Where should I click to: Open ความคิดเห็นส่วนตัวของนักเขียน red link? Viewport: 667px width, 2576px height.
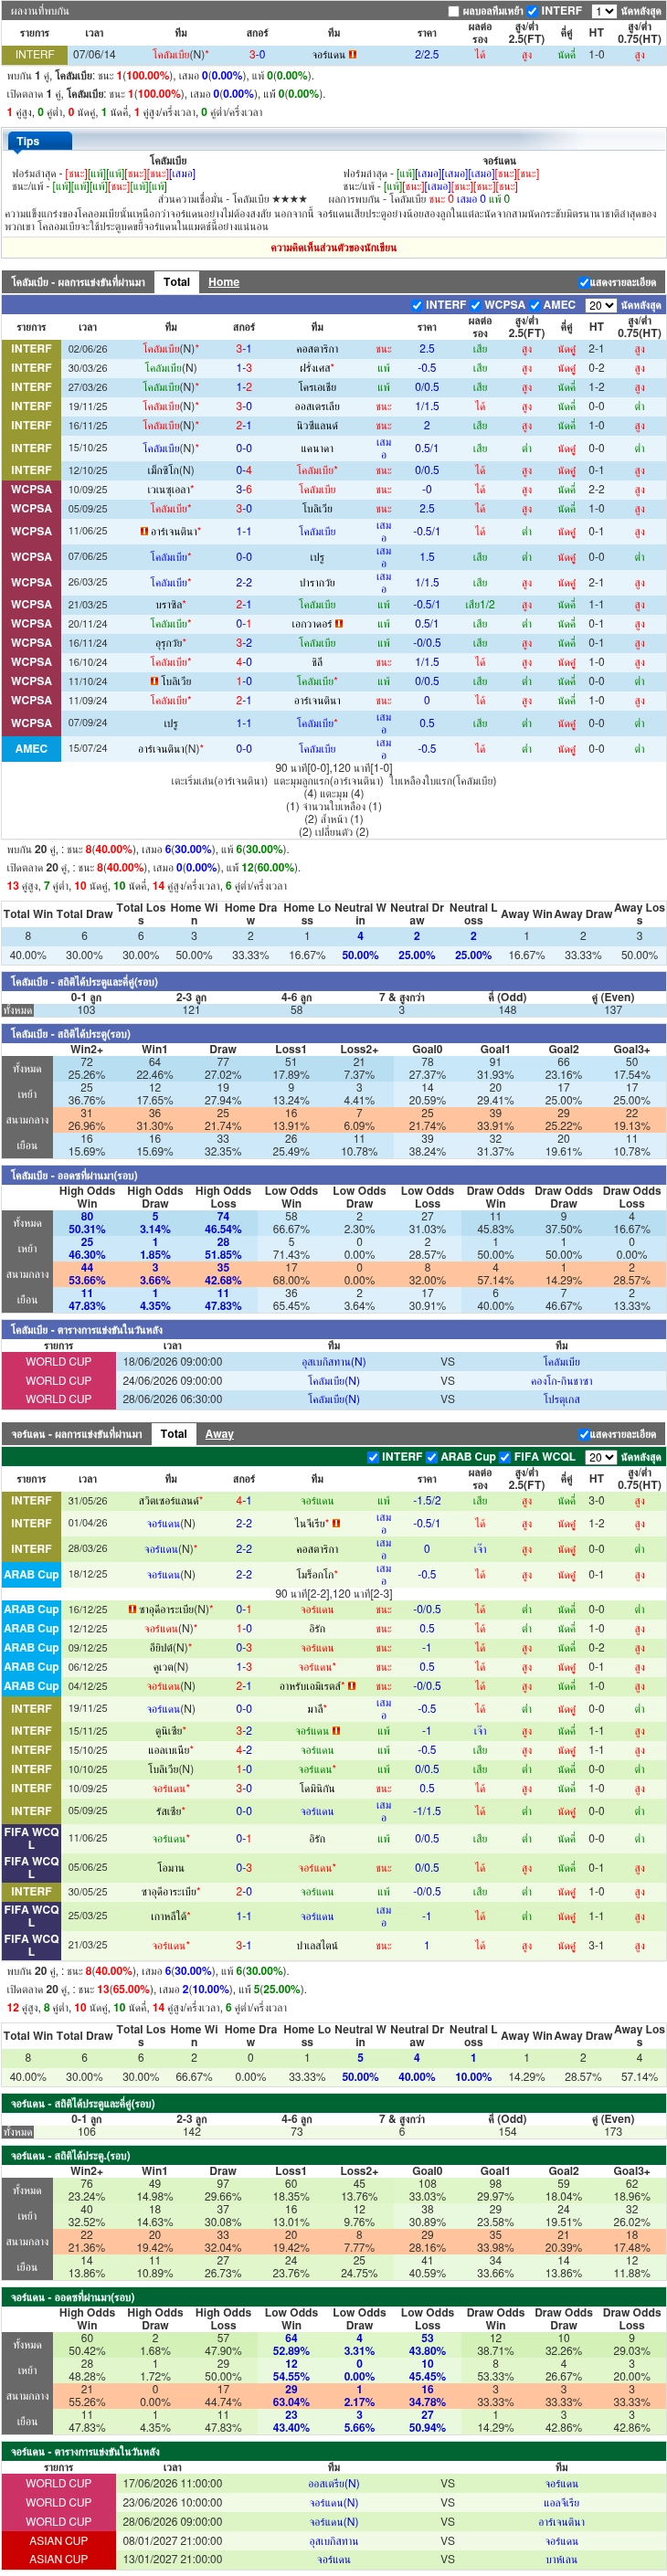click(x=334, y=247)
